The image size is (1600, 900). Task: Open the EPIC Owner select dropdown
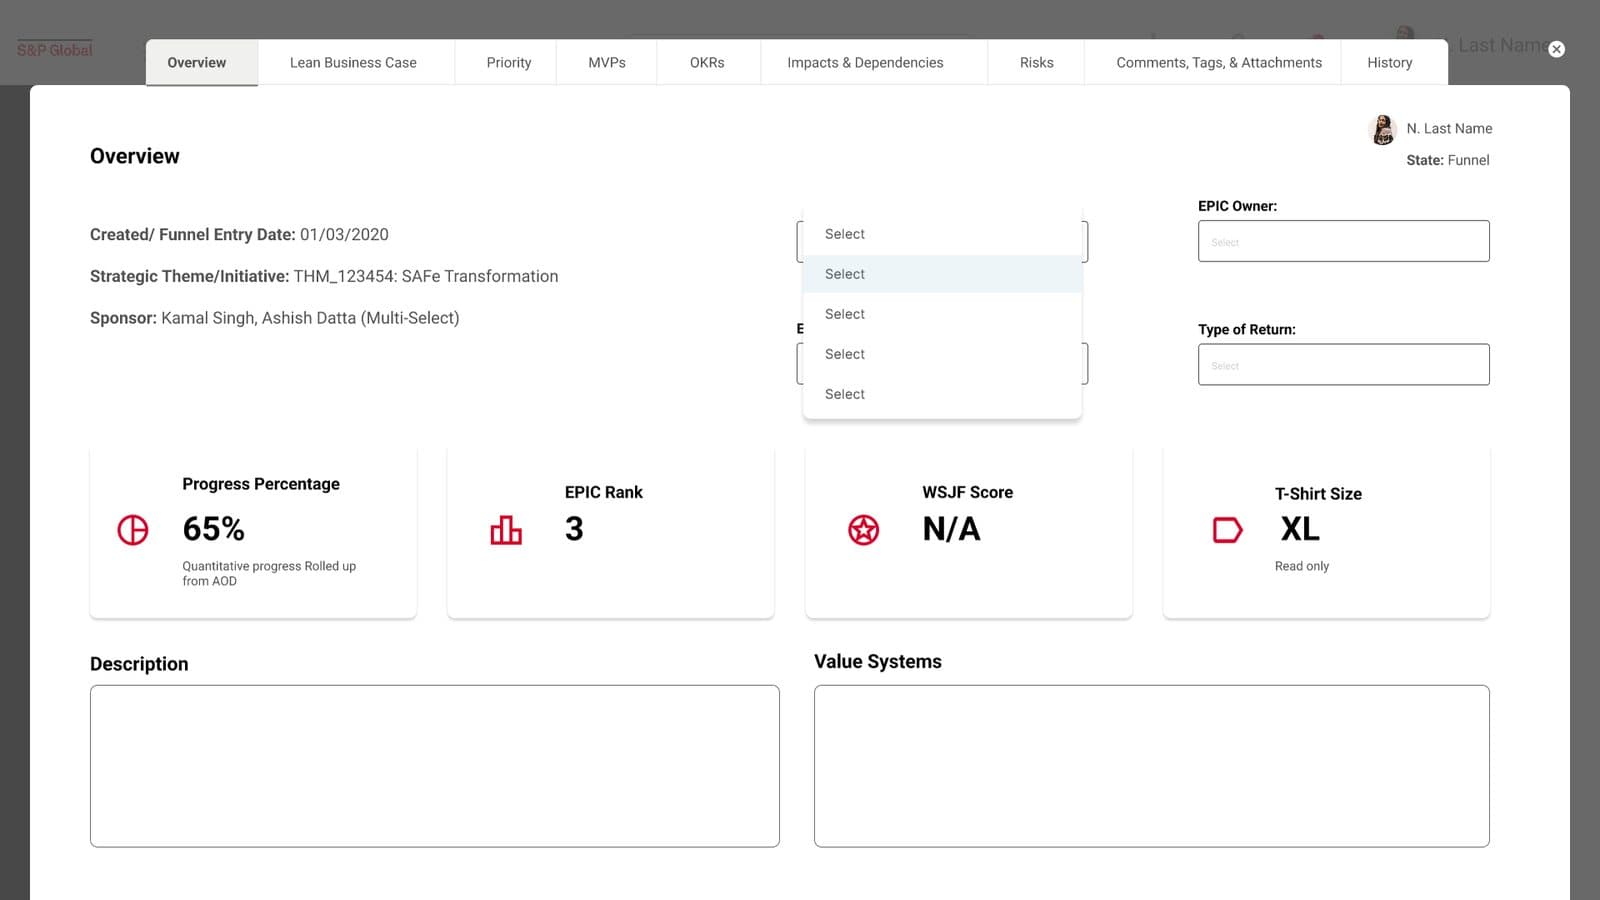(x=1344, y=241)
